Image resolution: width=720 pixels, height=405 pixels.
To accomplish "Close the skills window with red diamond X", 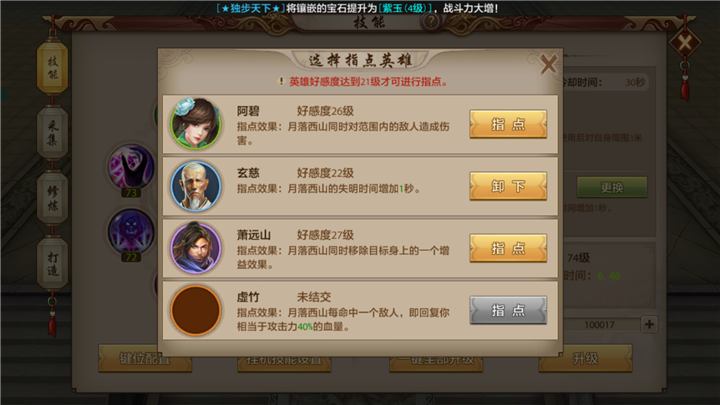I will click(685, 43).
